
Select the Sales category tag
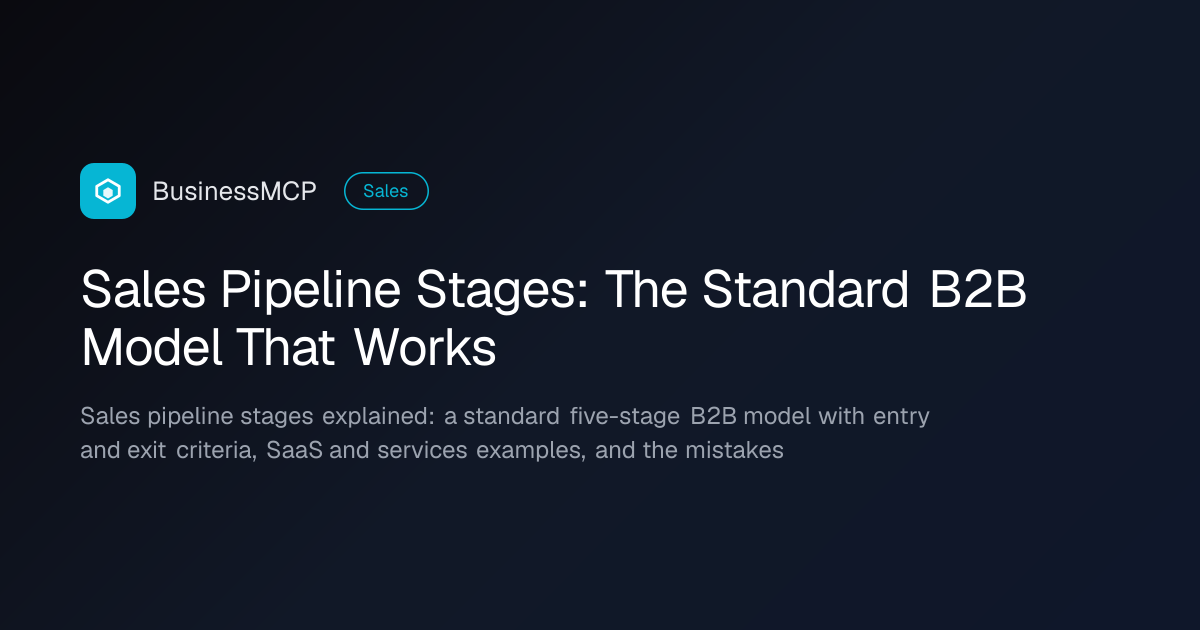(x=386, y=191)
